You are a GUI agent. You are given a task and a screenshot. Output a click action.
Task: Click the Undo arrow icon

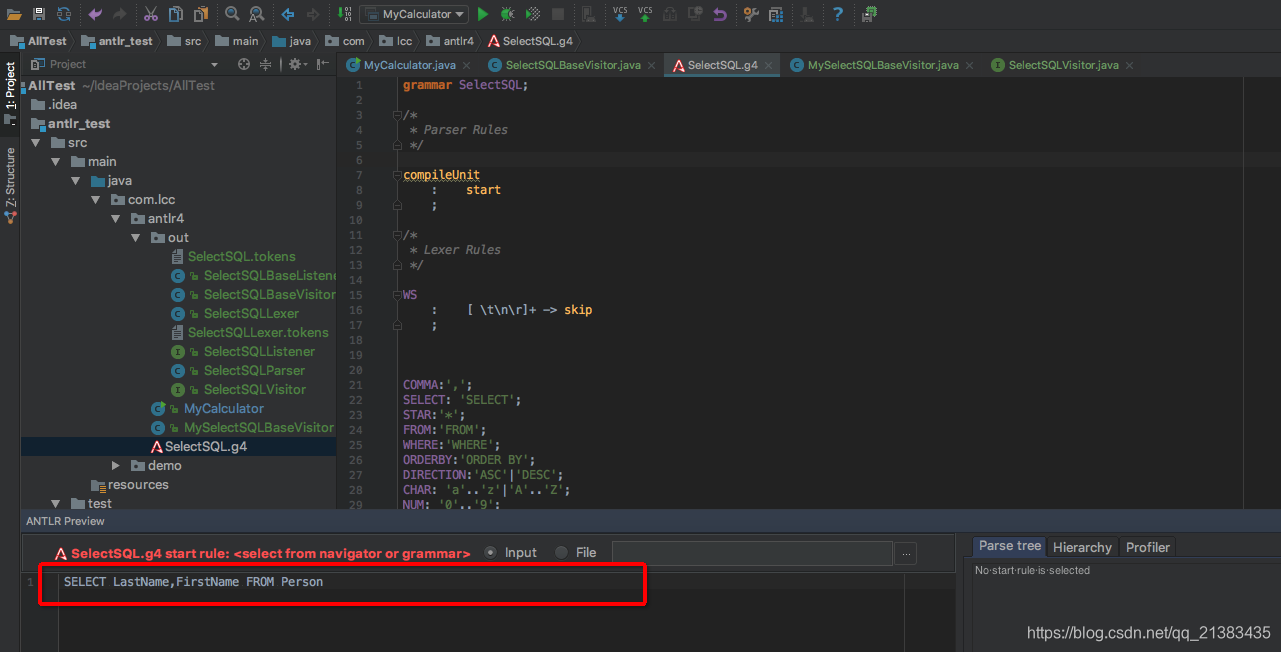95,14
